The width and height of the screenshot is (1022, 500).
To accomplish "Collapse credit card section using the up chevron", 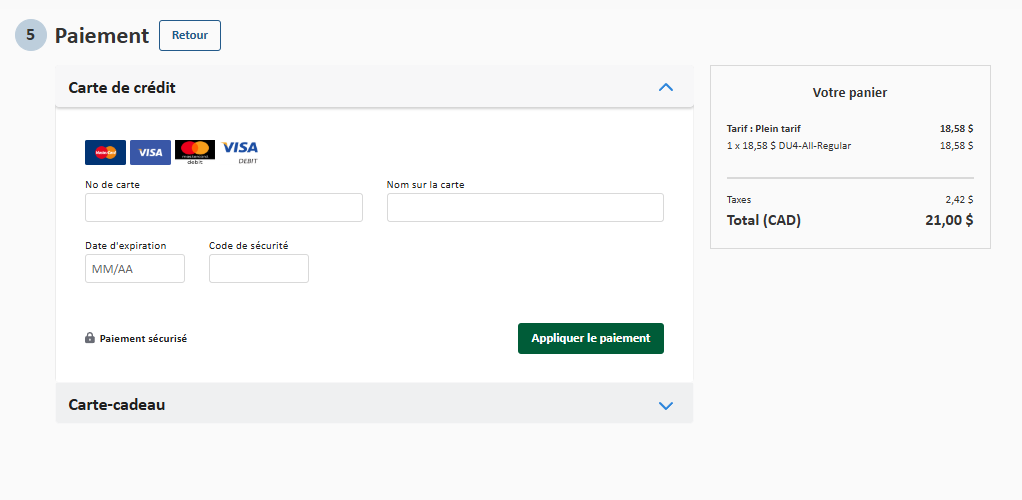I will [666, 87].
